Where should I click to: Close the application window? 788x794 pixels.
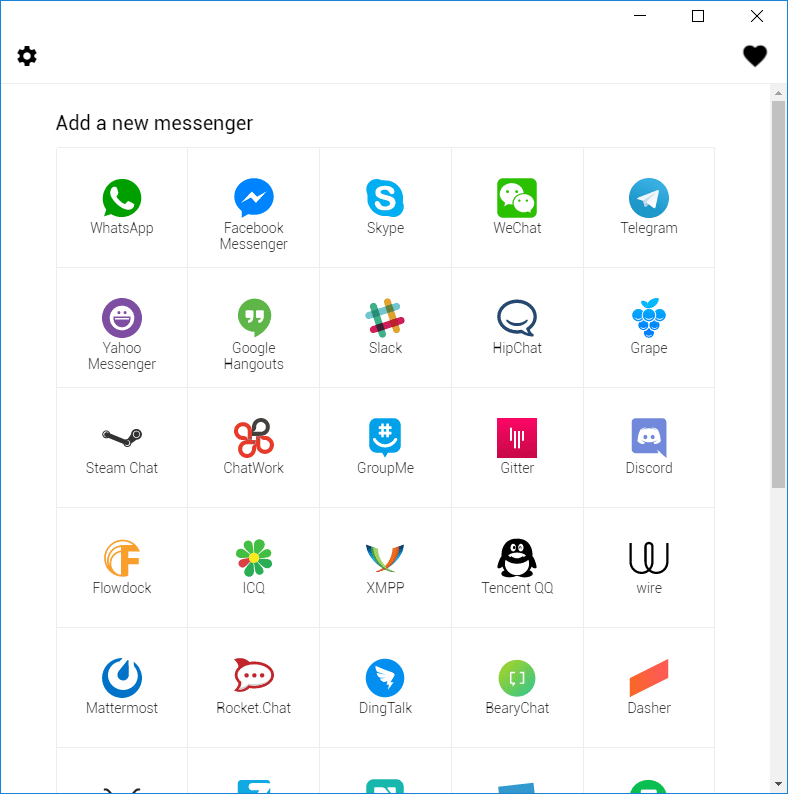click(x=757, y=16)
